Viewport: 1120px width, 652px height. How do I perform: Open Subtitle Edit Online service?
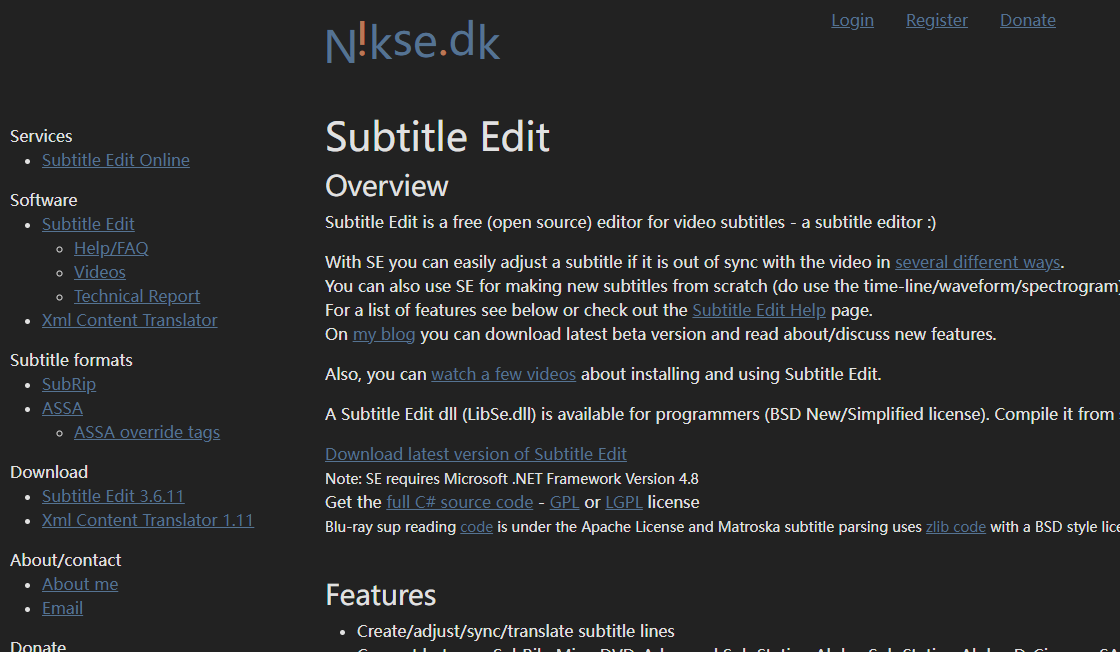click(x=115, y=160)
